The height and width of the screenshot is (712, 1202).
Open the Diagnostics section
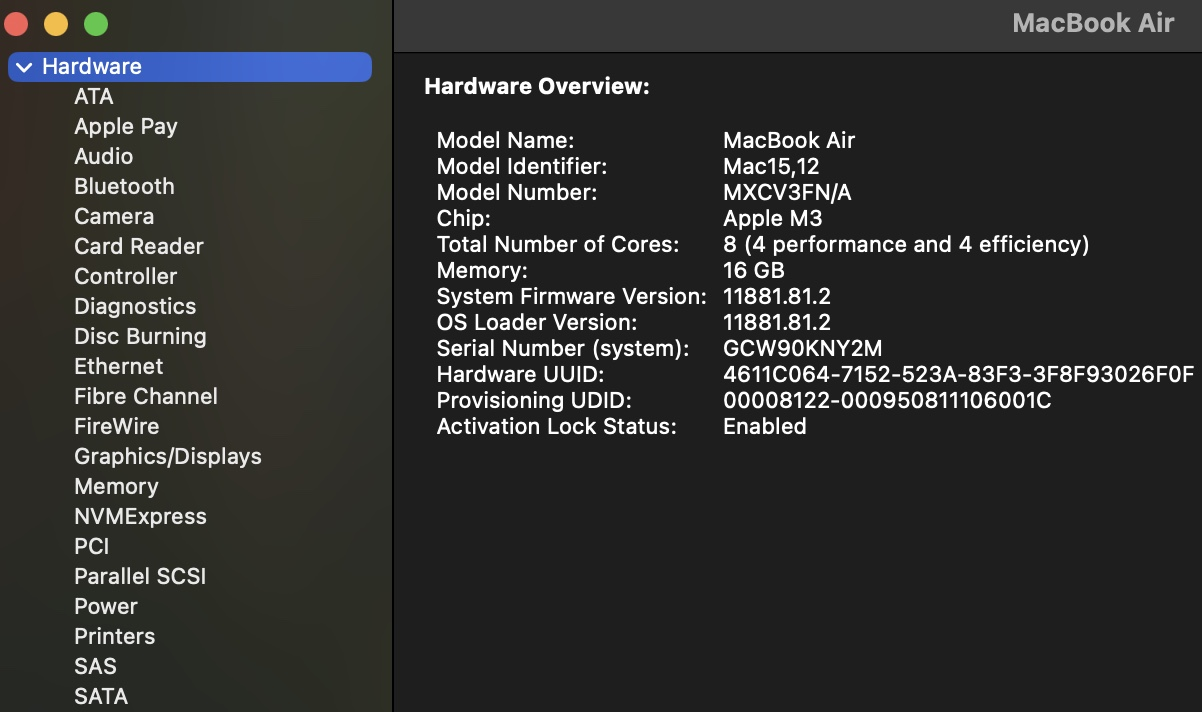tap(135, 306)
